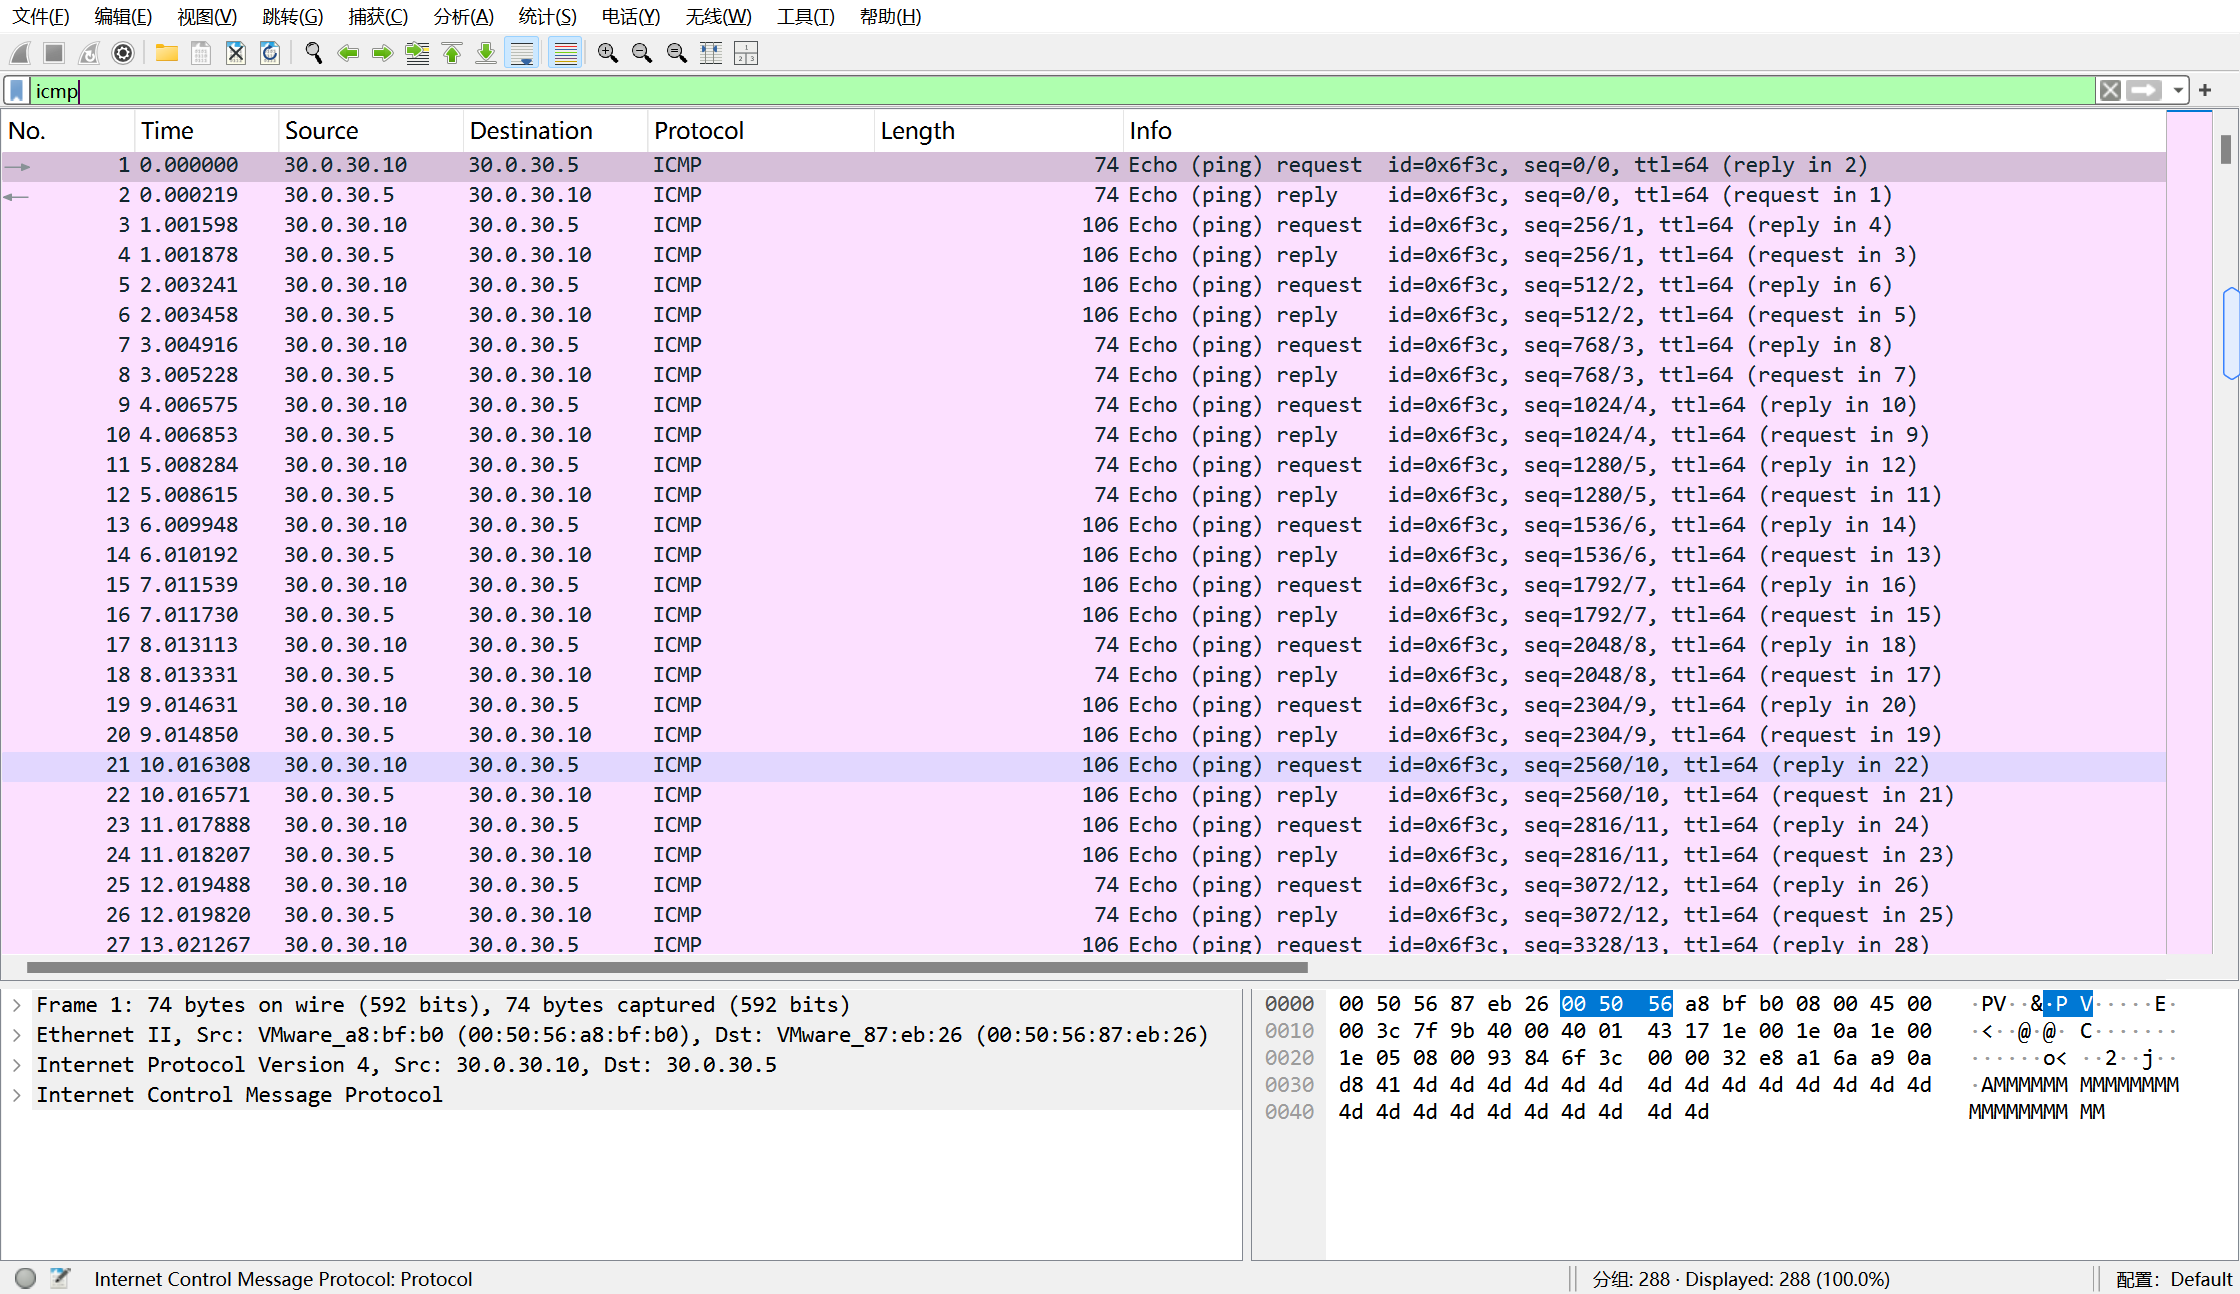
Task: Click the find packet magnifier icon
Action: (x=314, y=53)
